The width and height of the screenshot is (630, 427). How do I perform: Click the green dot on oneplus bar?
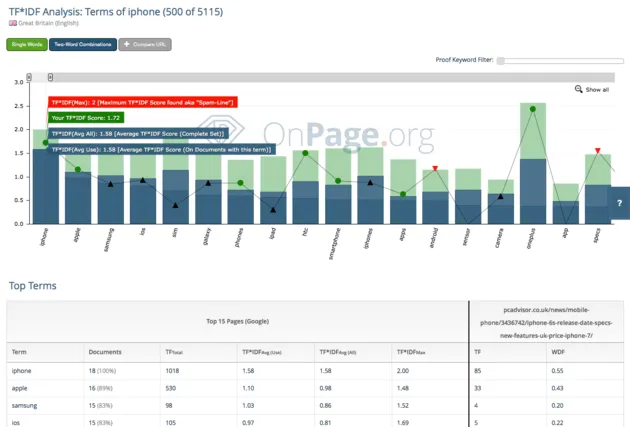(533, 109)
